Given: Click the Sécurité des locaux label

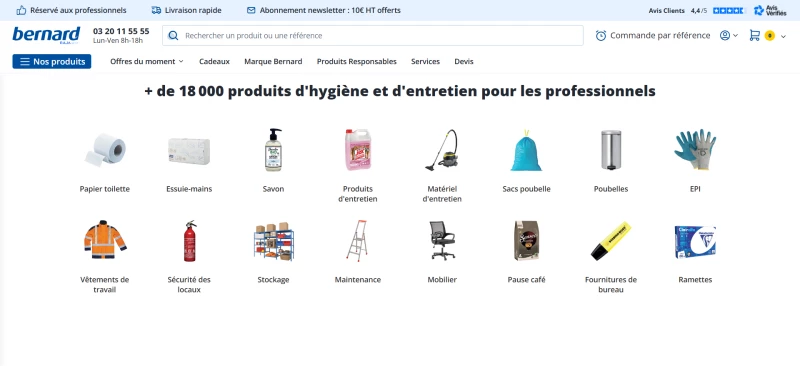Looking at the screenshot, I should click(189, 285).
